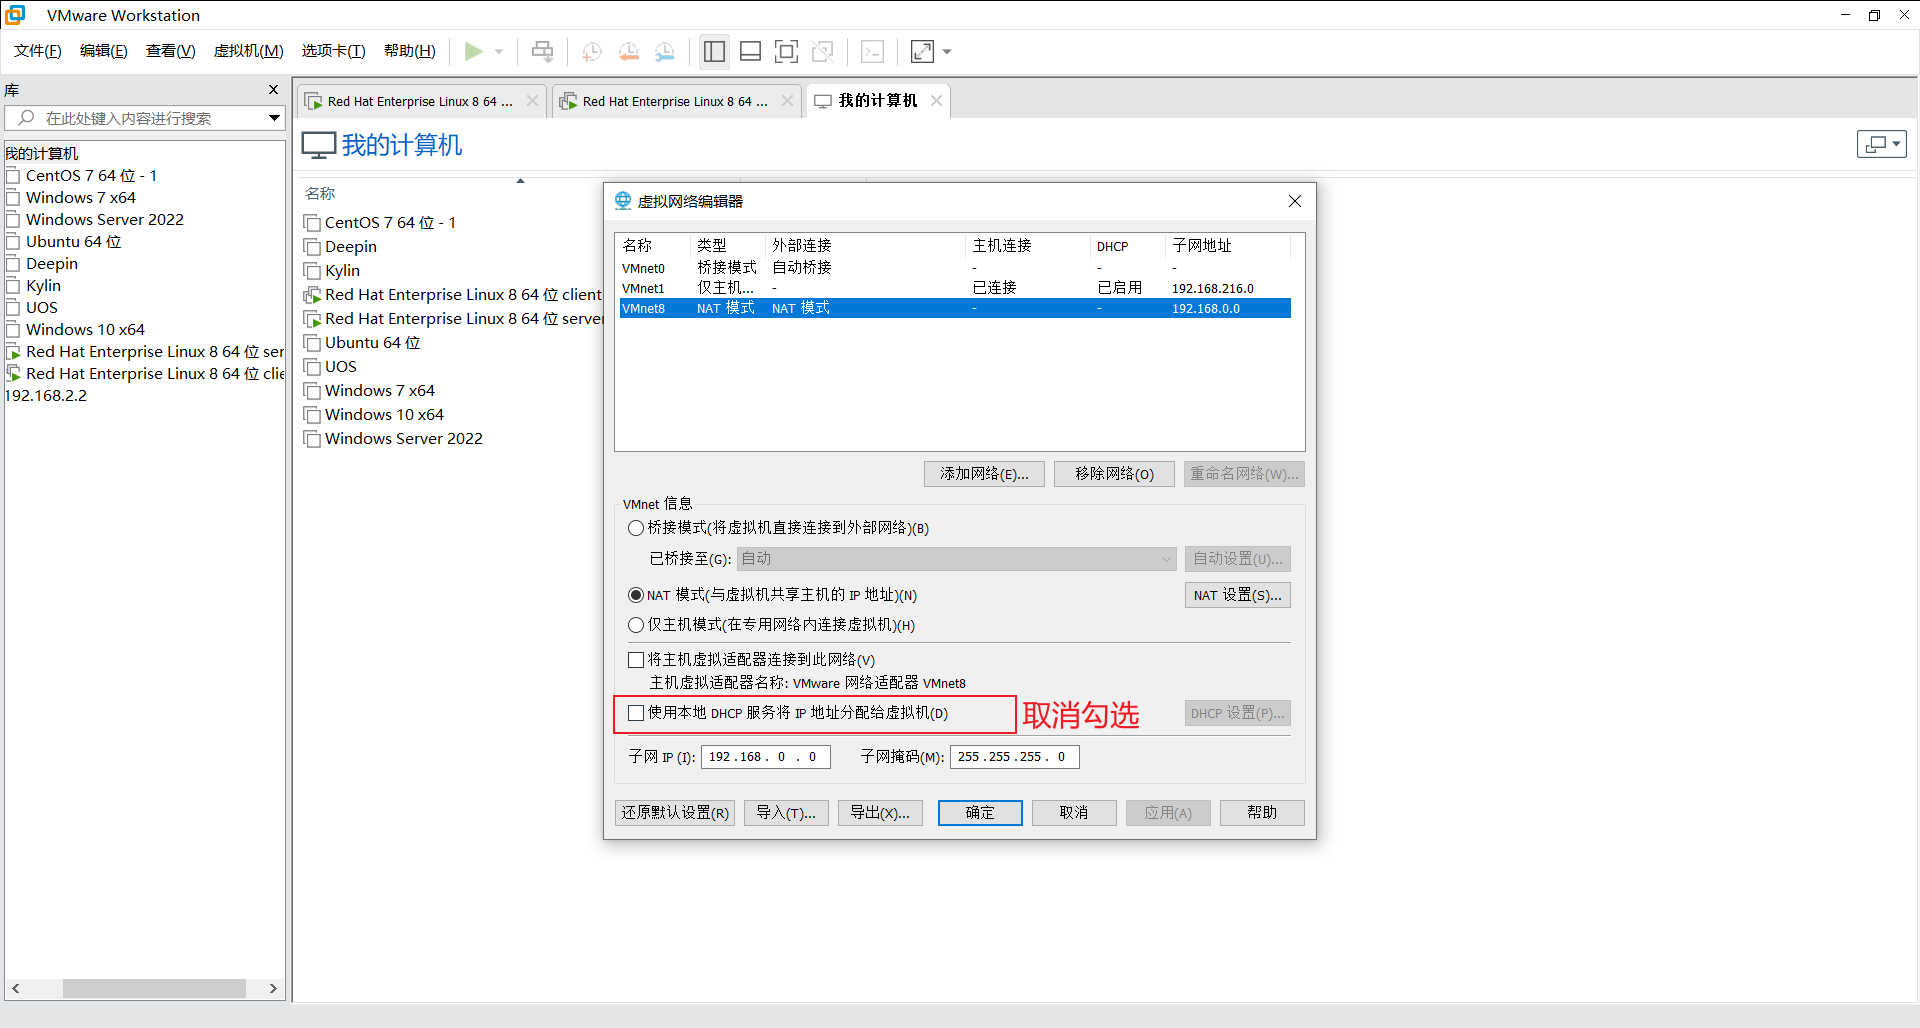This screenshot has width=1920, height=1028.
Task: Select the VMnet8 NAT row
Action: point(955,308)
